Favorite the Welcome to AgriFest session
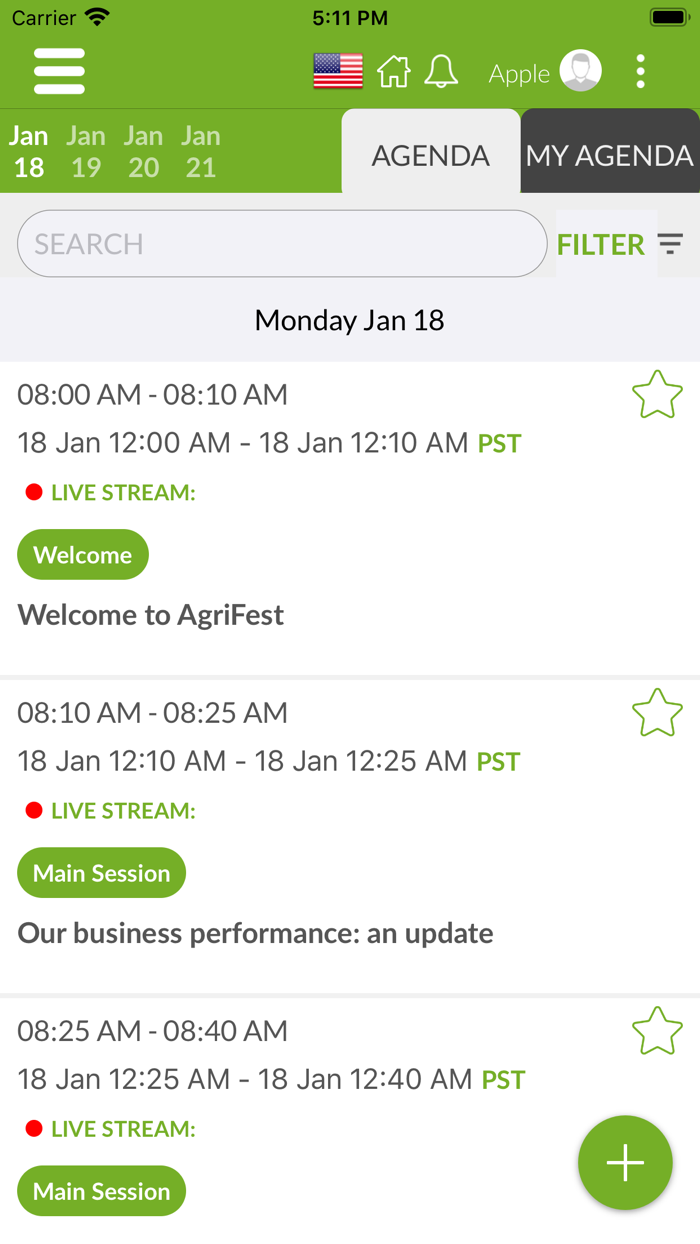The width and height of the screenshot is (700, 1244). pos(657,395)
